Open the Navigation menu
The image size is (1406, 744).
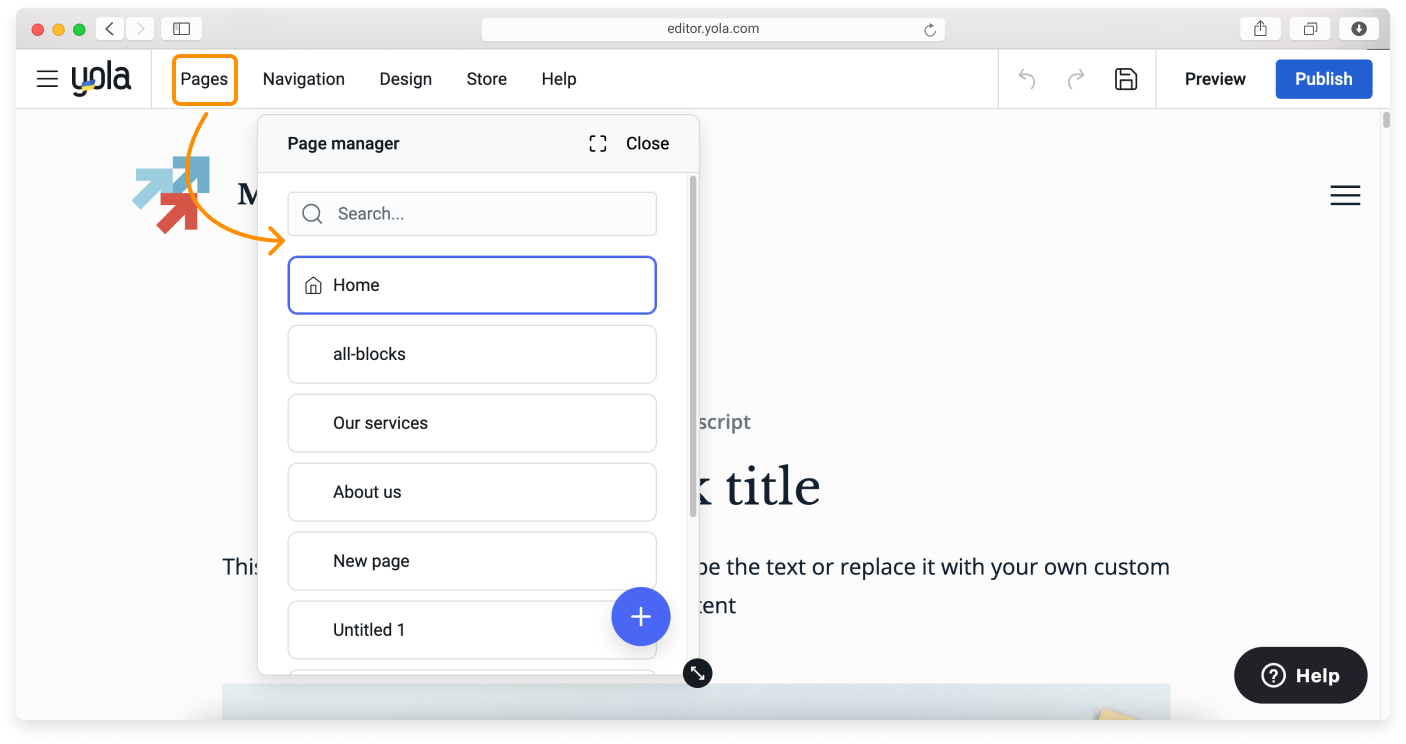tap(303, 79)
